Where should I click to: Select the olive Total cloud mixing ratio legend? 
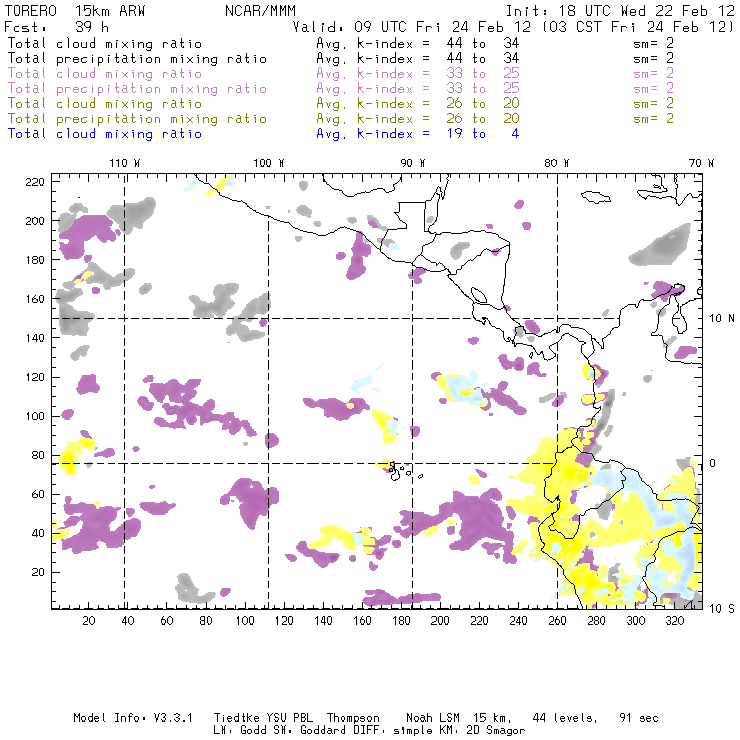point(104,103)
